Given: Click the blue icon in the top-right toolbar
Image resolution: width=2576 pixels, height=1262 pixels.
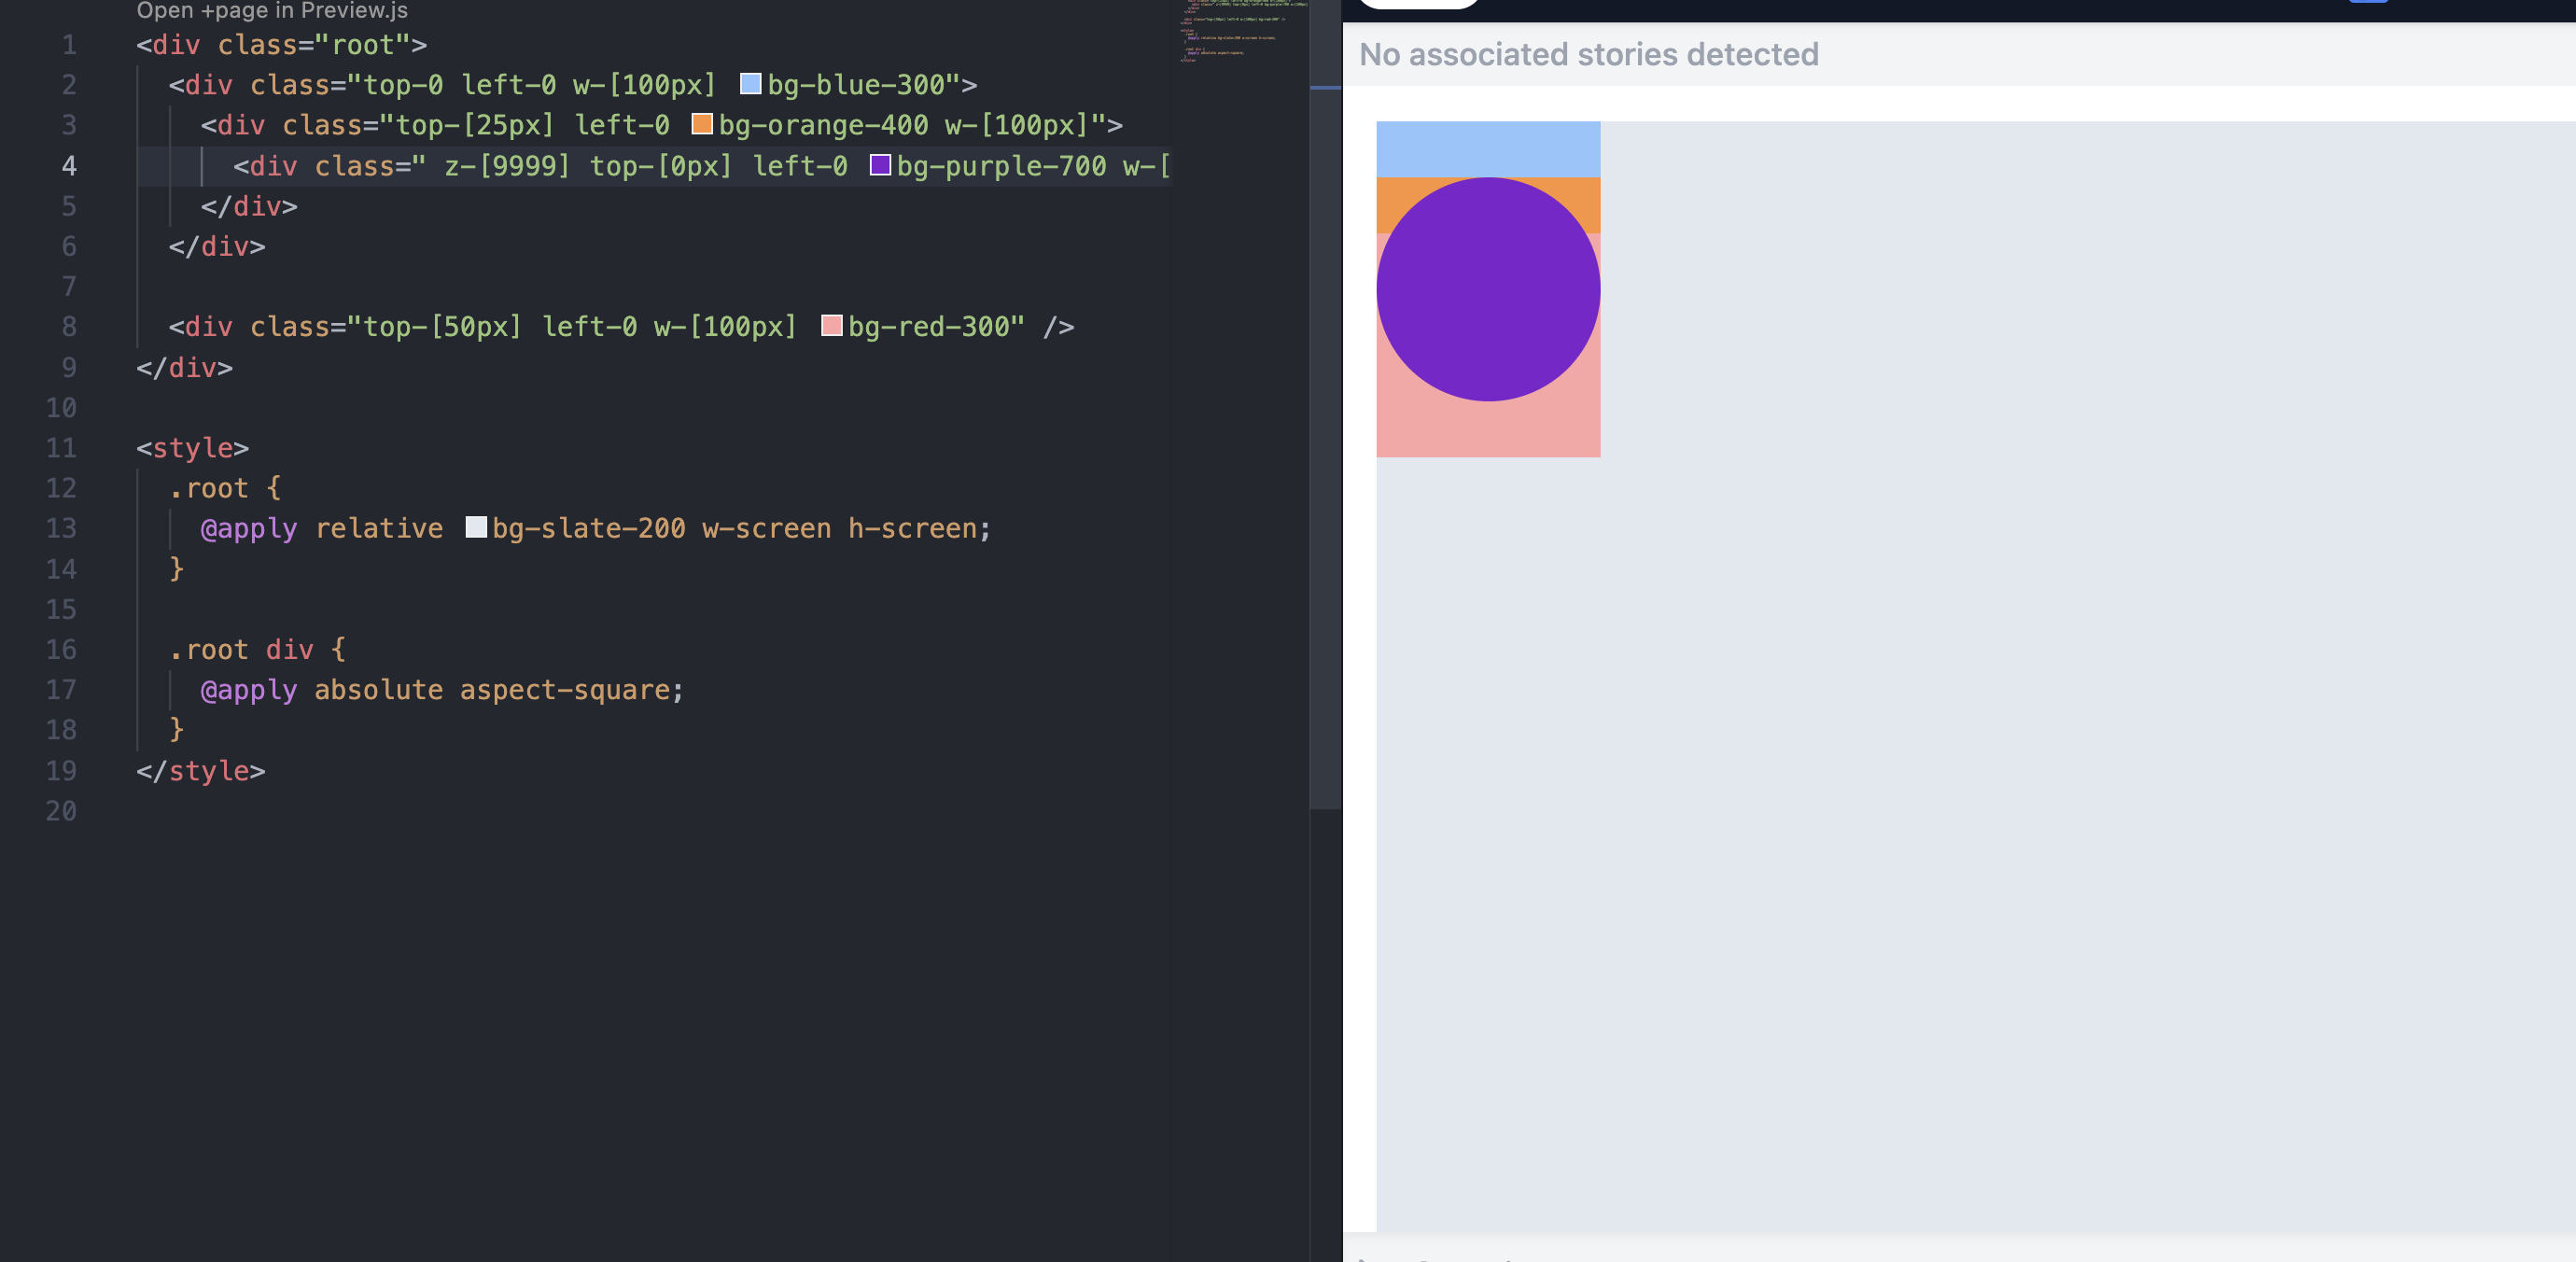Looking at the screenshot, I should coord(2367,3).
